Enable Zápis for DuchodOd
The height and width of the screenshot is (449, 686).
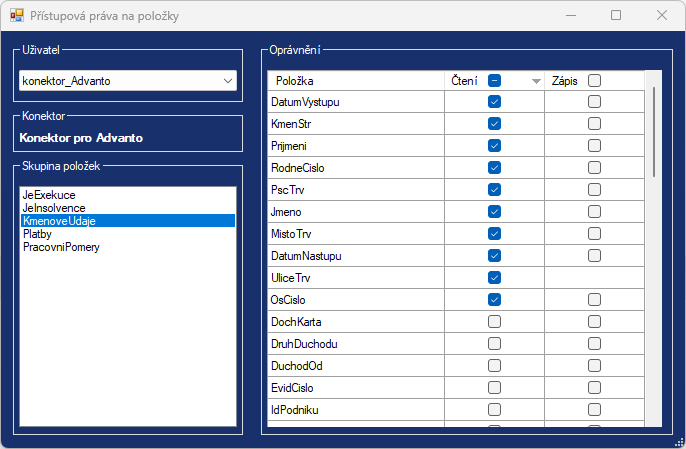coord(594,366)
